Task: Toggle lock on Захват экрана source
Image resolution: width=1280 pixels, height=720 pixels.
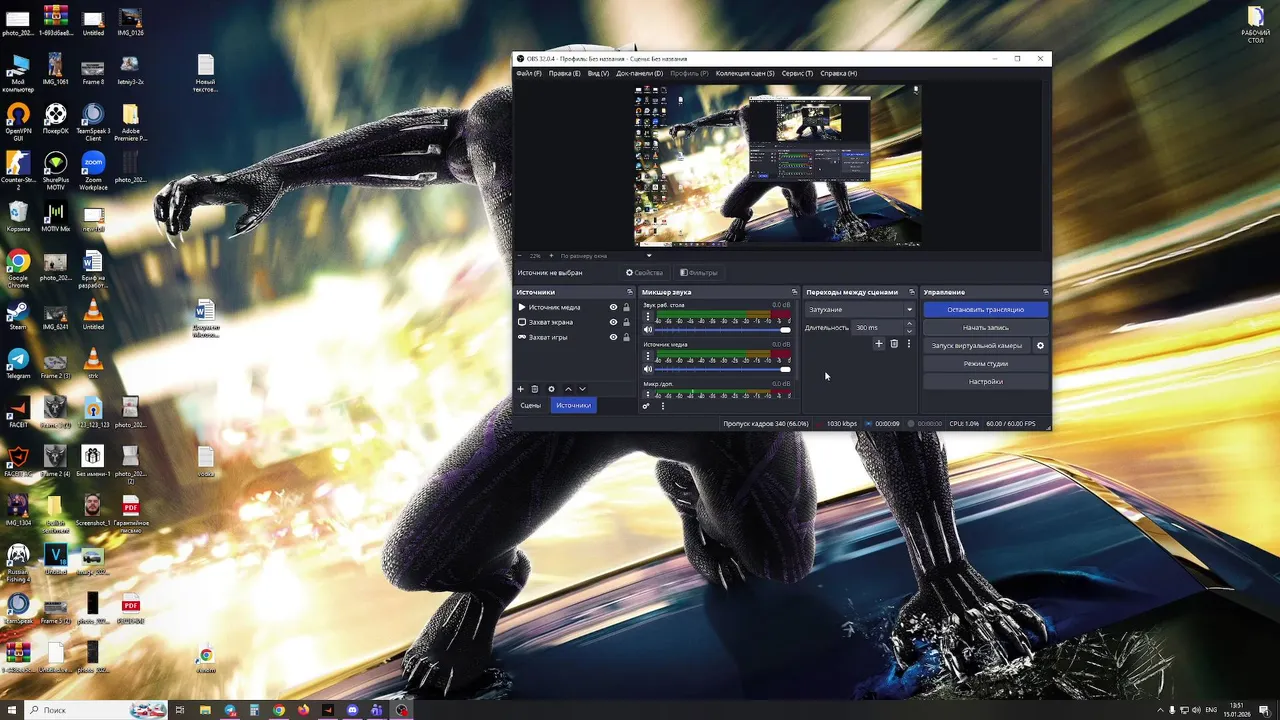Action: [x=627, y=322]
